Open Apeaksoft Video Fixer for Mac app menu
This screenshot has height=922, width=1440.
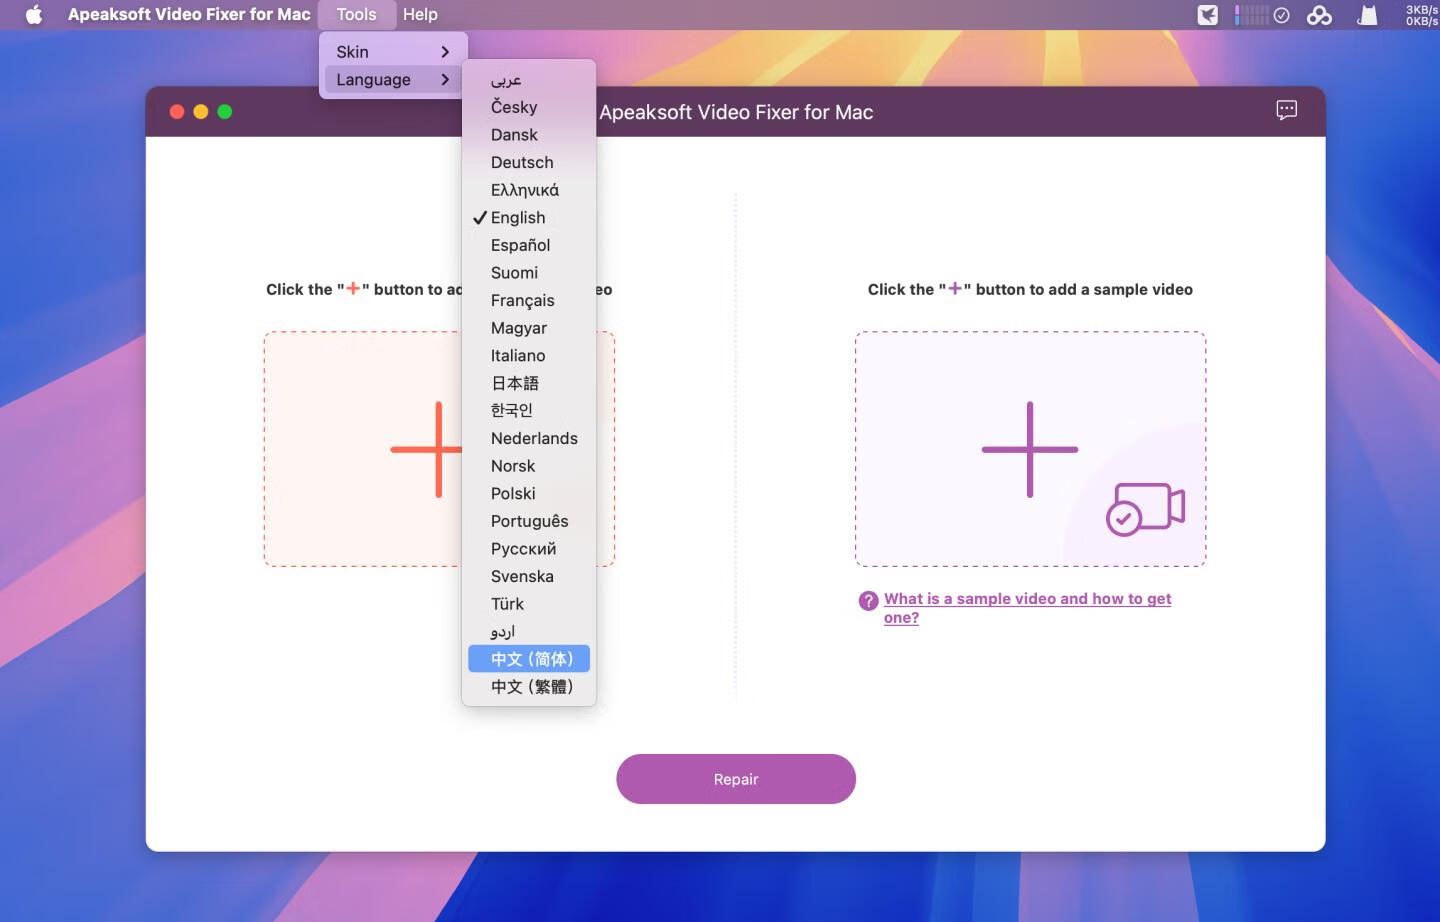coord(189,14)
